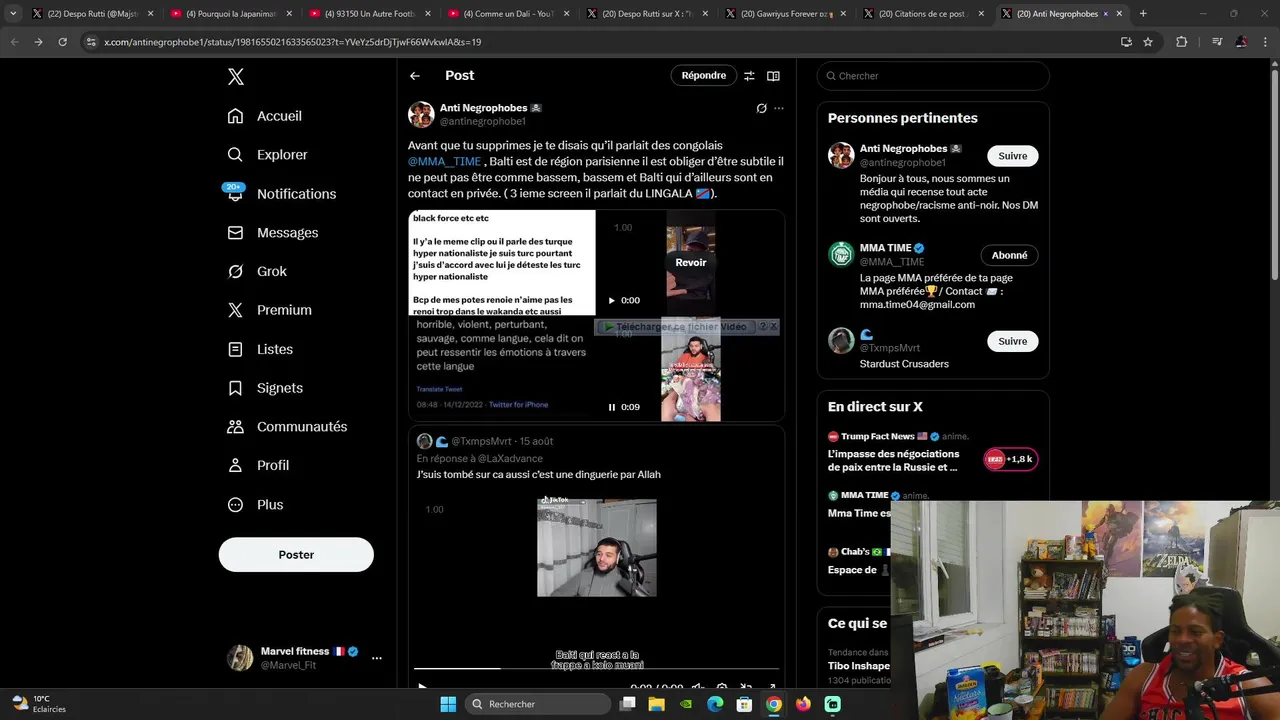Click the Chercher search field

tap(933, 76)
